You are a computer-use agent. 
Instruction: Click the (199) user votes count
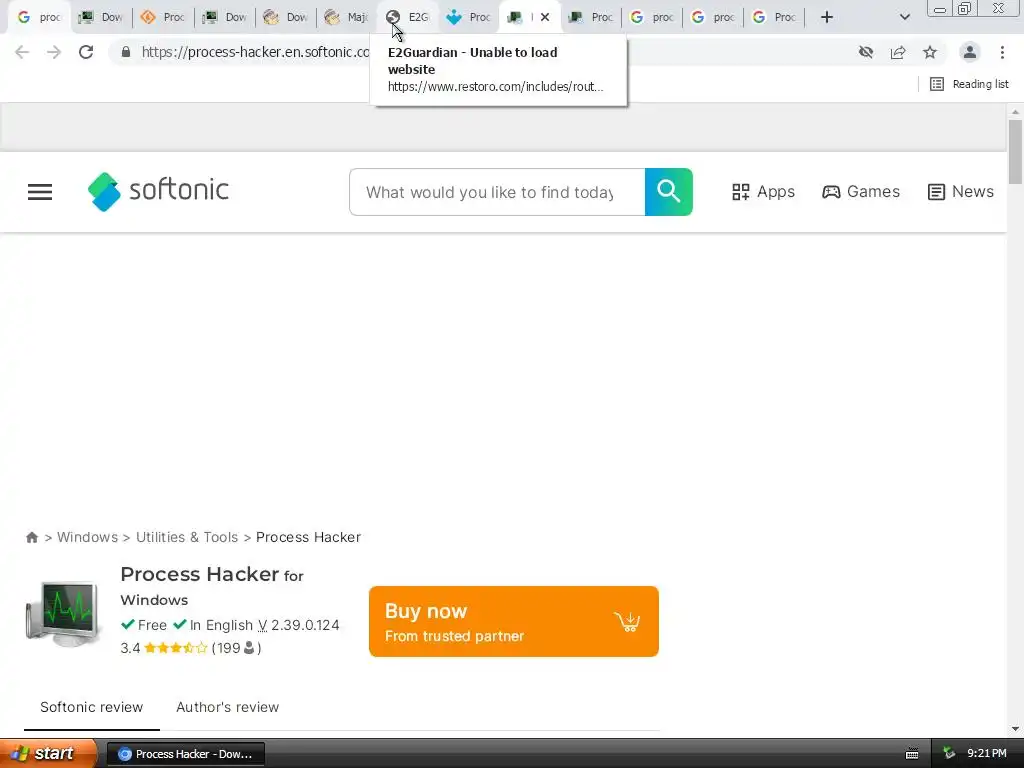(x=236, y=648)
